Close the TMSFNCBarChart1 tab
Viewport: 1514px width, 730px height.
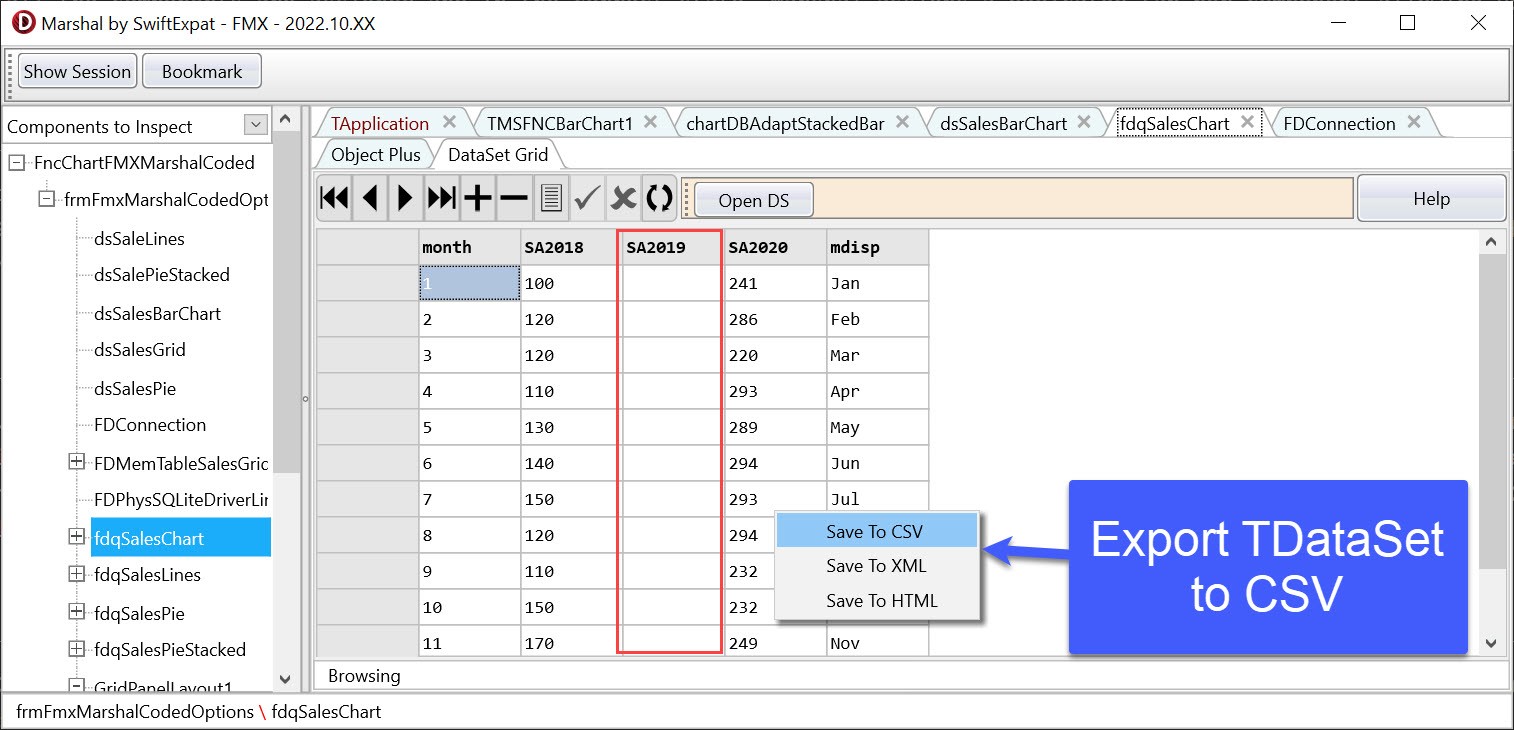pyautogui.click(x=650, y=122)
